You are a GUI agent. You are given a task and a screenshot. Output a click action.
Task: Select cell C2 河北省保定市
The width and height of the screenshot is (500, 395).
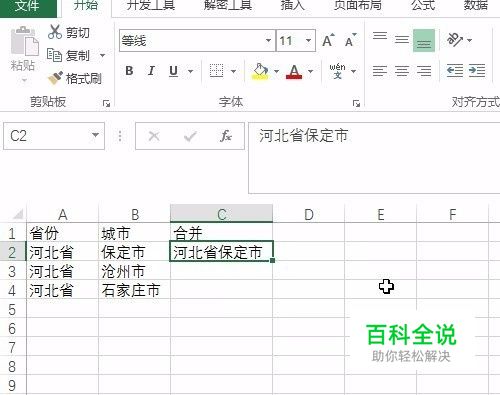(222, 252)
